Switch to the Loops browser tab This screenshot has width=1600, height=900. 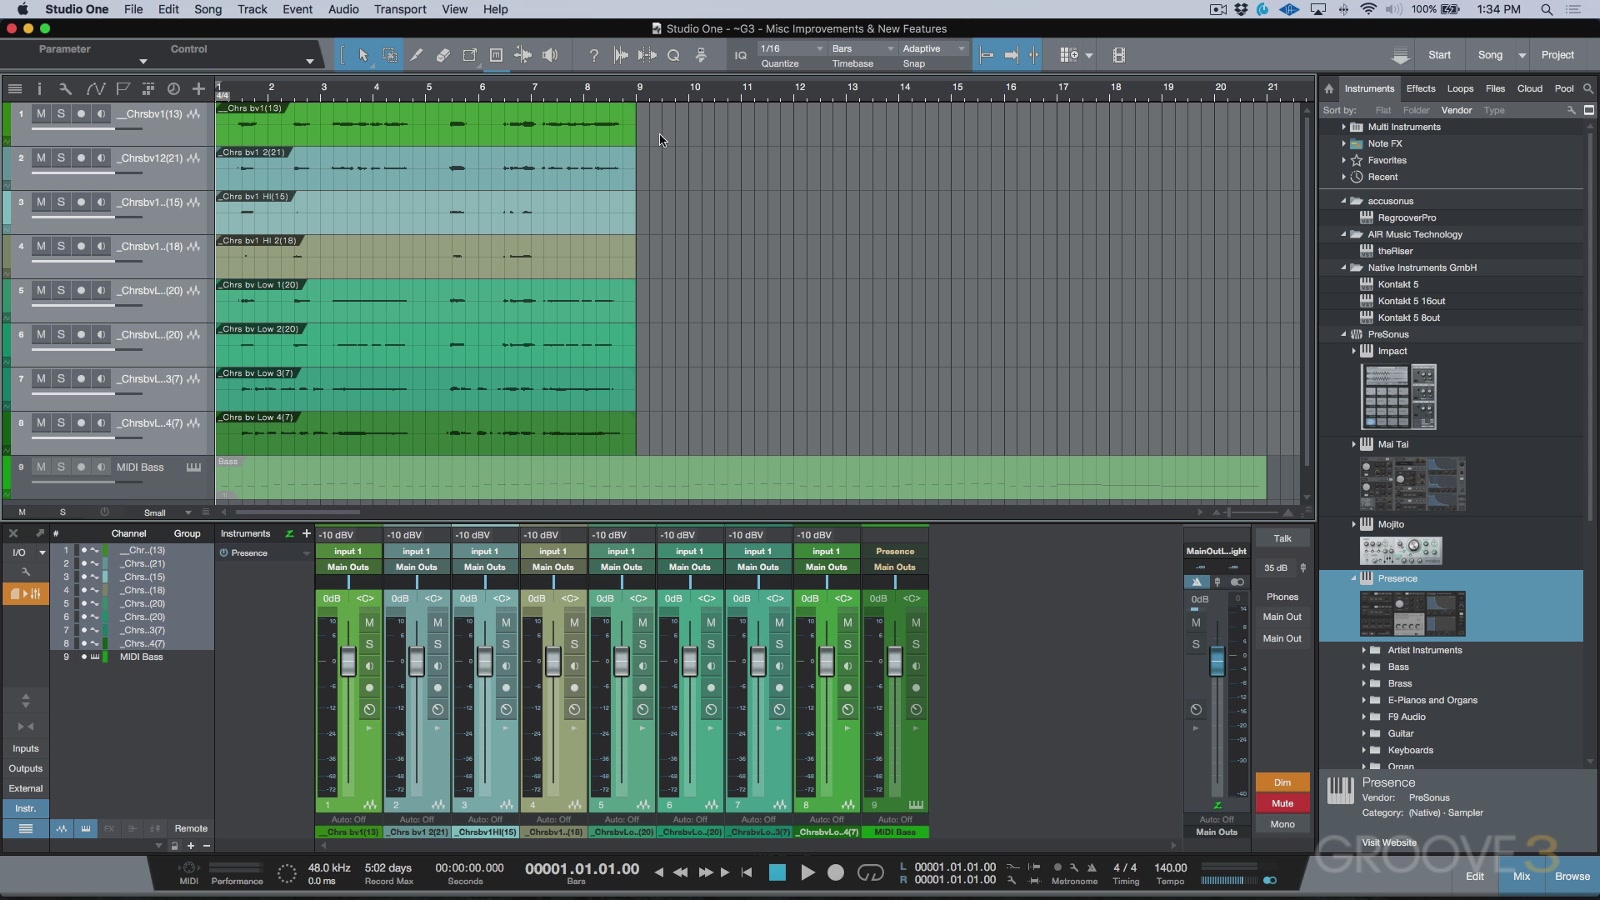(1460, 89)
